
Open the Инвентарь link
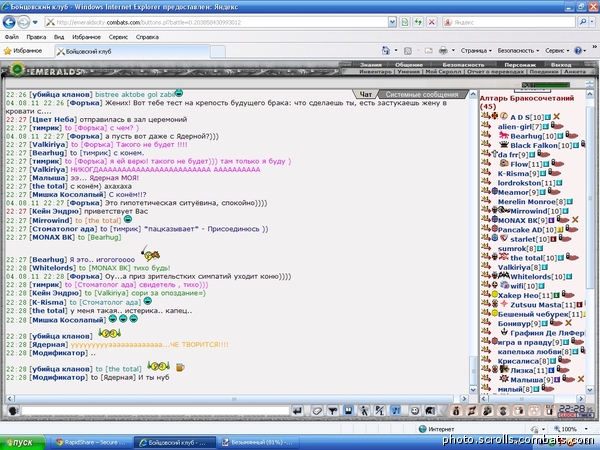click(375, 72)
